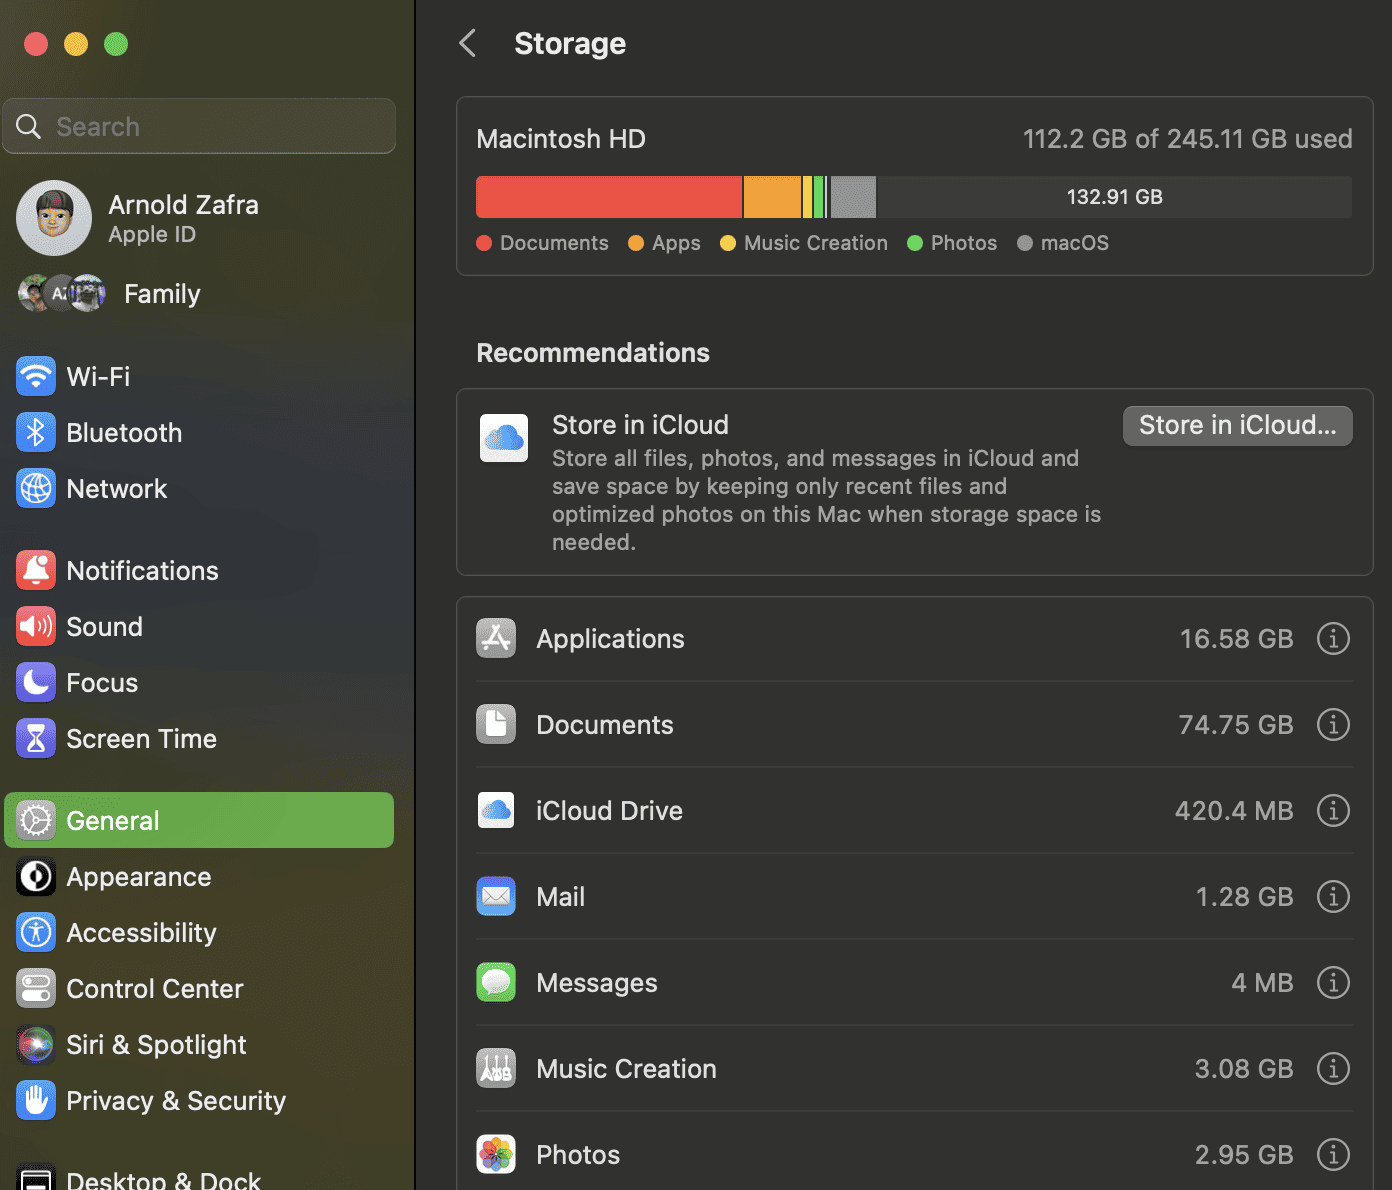Viewport: 1392px width, 1190px height.
Task: Click the iCloud Drive storage icon
Action: point(496,810)
